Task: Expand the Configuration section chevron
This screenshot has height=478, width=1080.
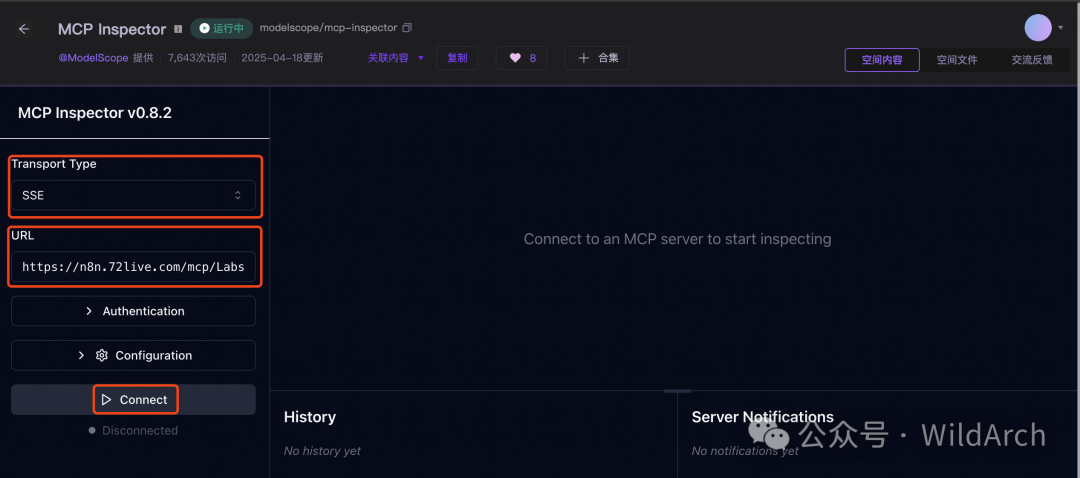Action: [82, 355]
